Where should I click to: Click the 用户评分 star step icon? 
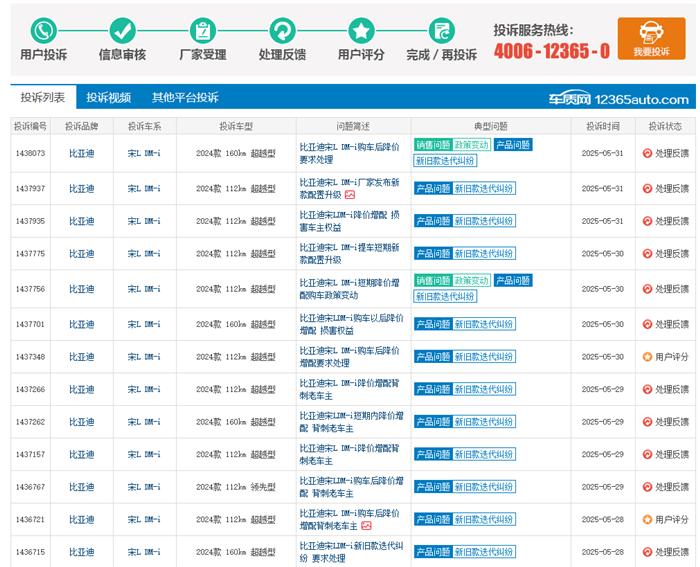[x=361, y=30]
